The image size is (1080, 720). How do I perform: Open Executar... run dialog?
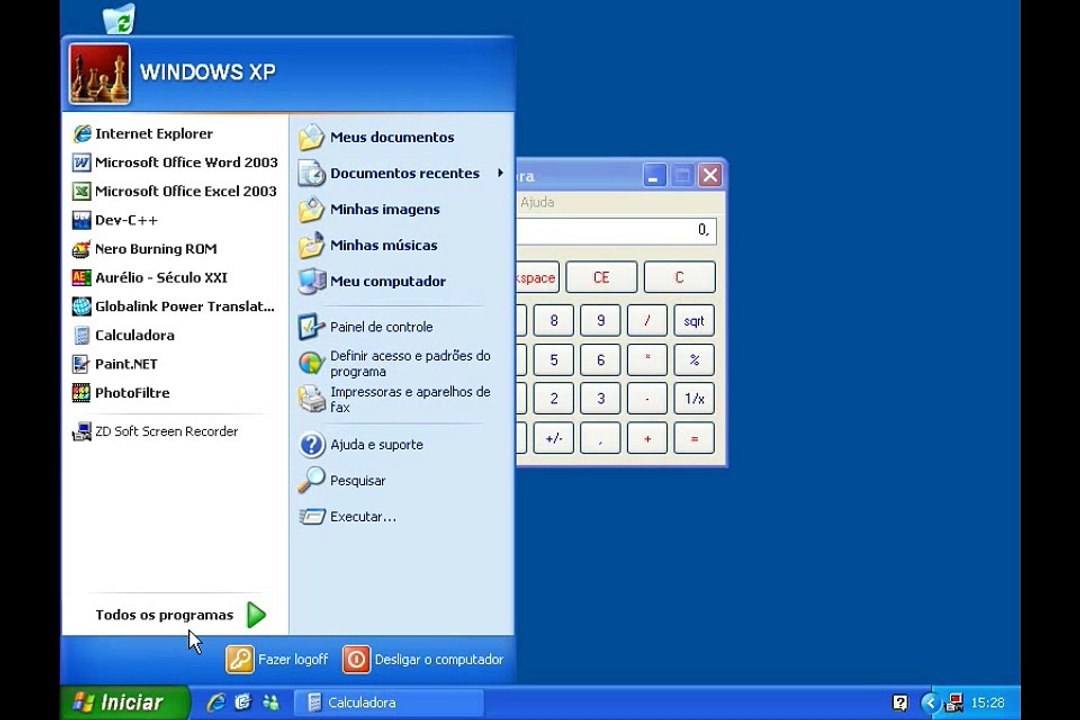click(x=348, y=517)
